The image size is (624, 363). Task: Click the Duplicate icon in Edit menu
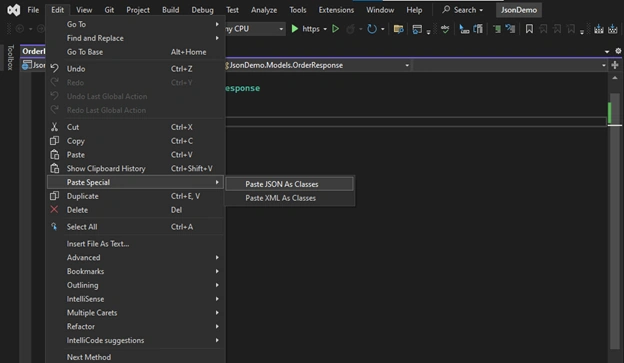click(55, 196)
